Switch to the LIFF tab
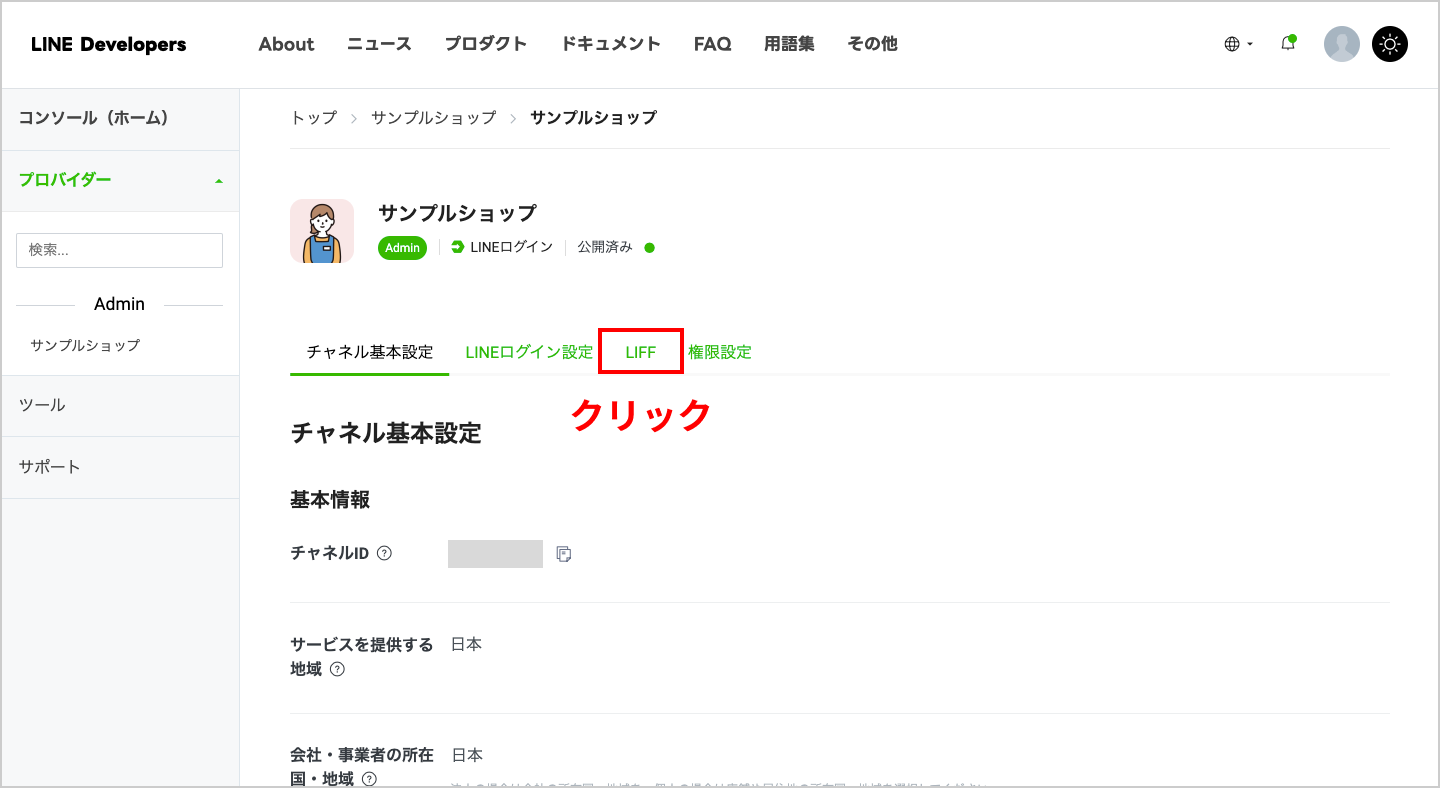Screen dimensions: 1440x788 (641, 352)
